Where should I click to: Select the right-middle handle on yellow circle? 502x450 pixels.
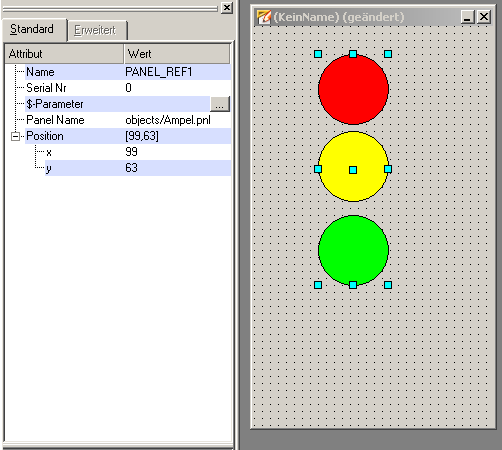(x=388, y=169)
